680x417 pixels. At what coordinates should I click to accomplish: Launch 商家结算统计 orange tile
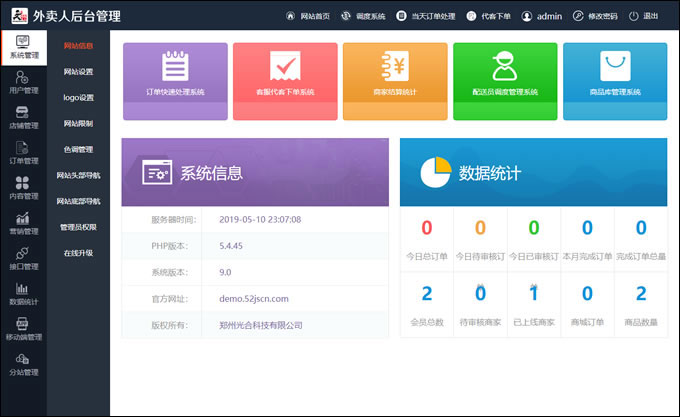pyautogui.click(x=395, y=76)
